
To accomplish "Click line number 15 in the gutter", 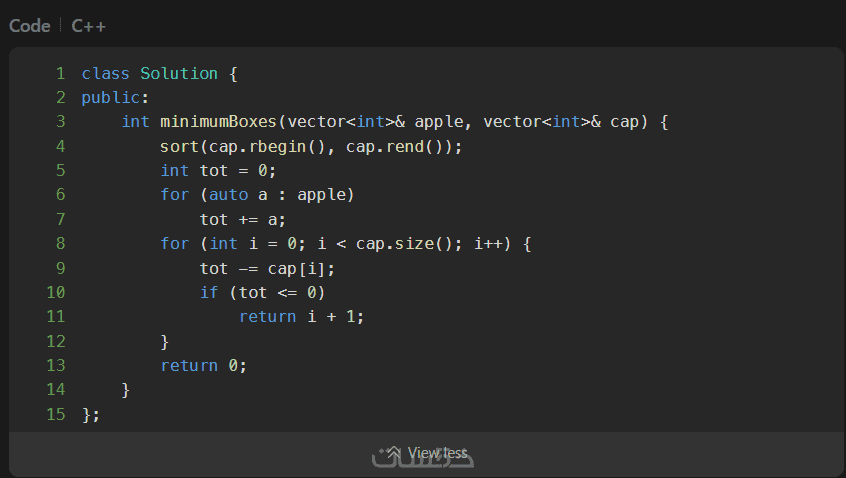I will tap(56, 413).
